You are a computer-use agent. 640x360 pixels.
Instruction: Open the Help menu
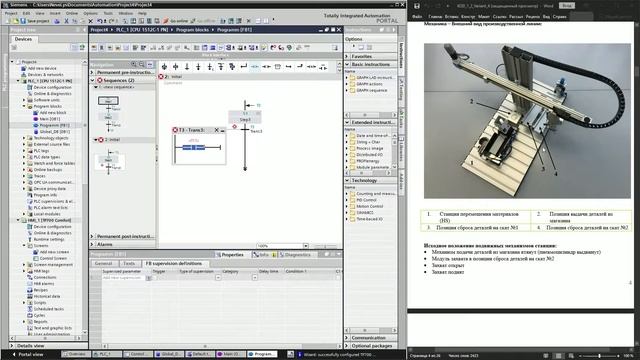click(142, 13)
